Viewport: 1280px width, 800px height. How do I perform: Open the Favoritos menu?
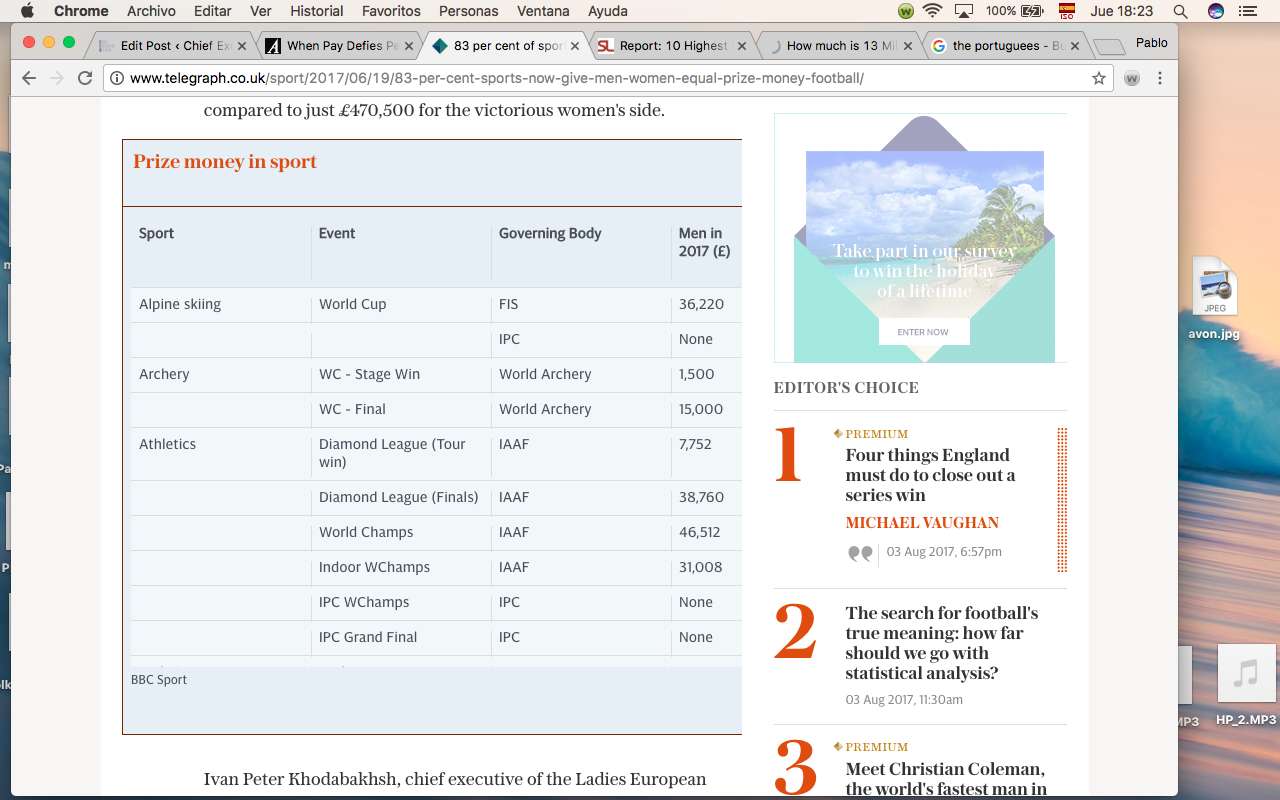click(x=391, y=11)
